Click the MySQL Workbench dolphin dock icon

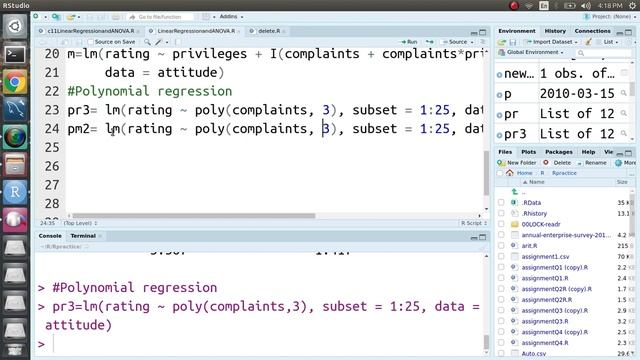coord(15,109)
